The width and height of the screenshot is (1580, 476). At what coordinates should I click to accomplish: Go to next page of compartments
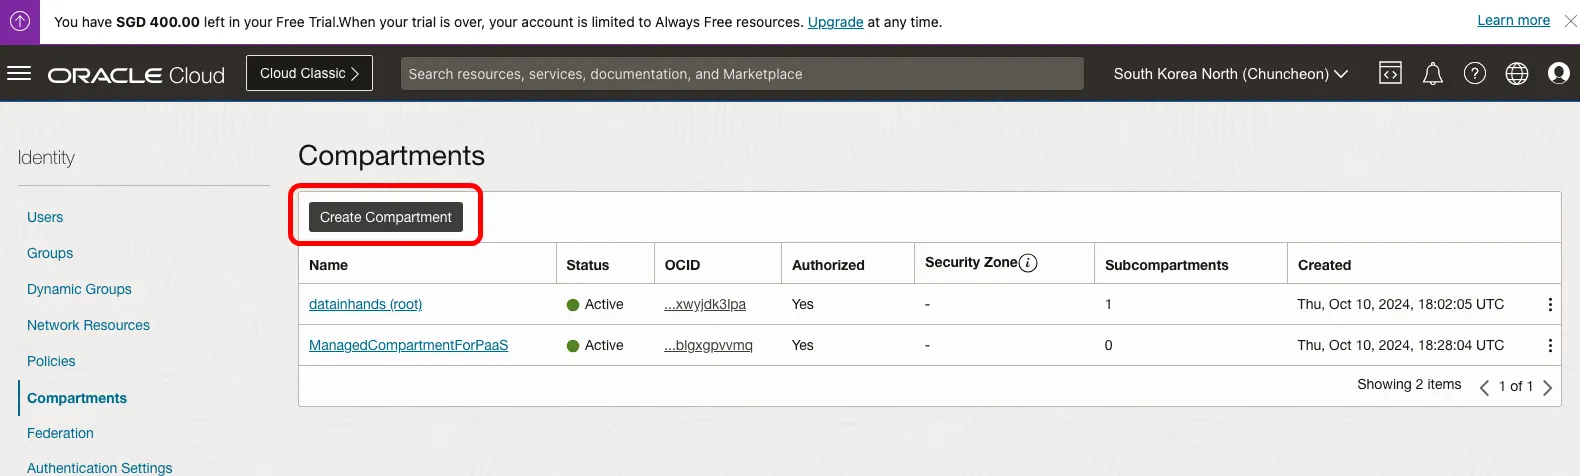click(x=1548, y=387)
